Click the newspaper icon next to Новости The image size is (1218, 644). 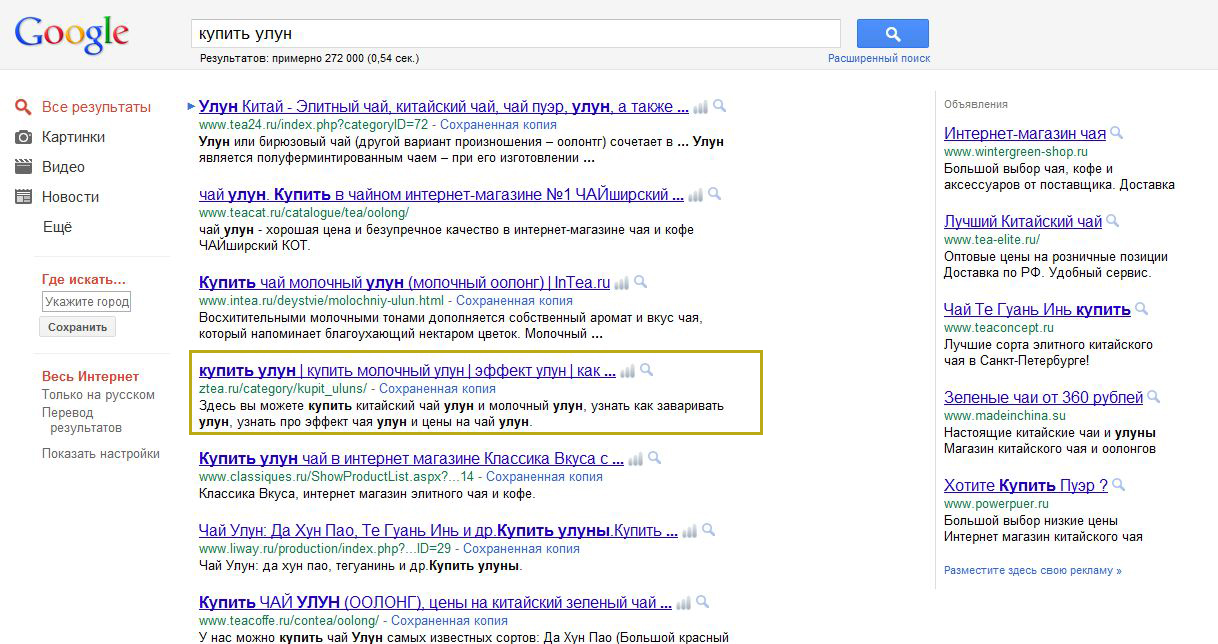pyautogui.click(x=24, y=197)
